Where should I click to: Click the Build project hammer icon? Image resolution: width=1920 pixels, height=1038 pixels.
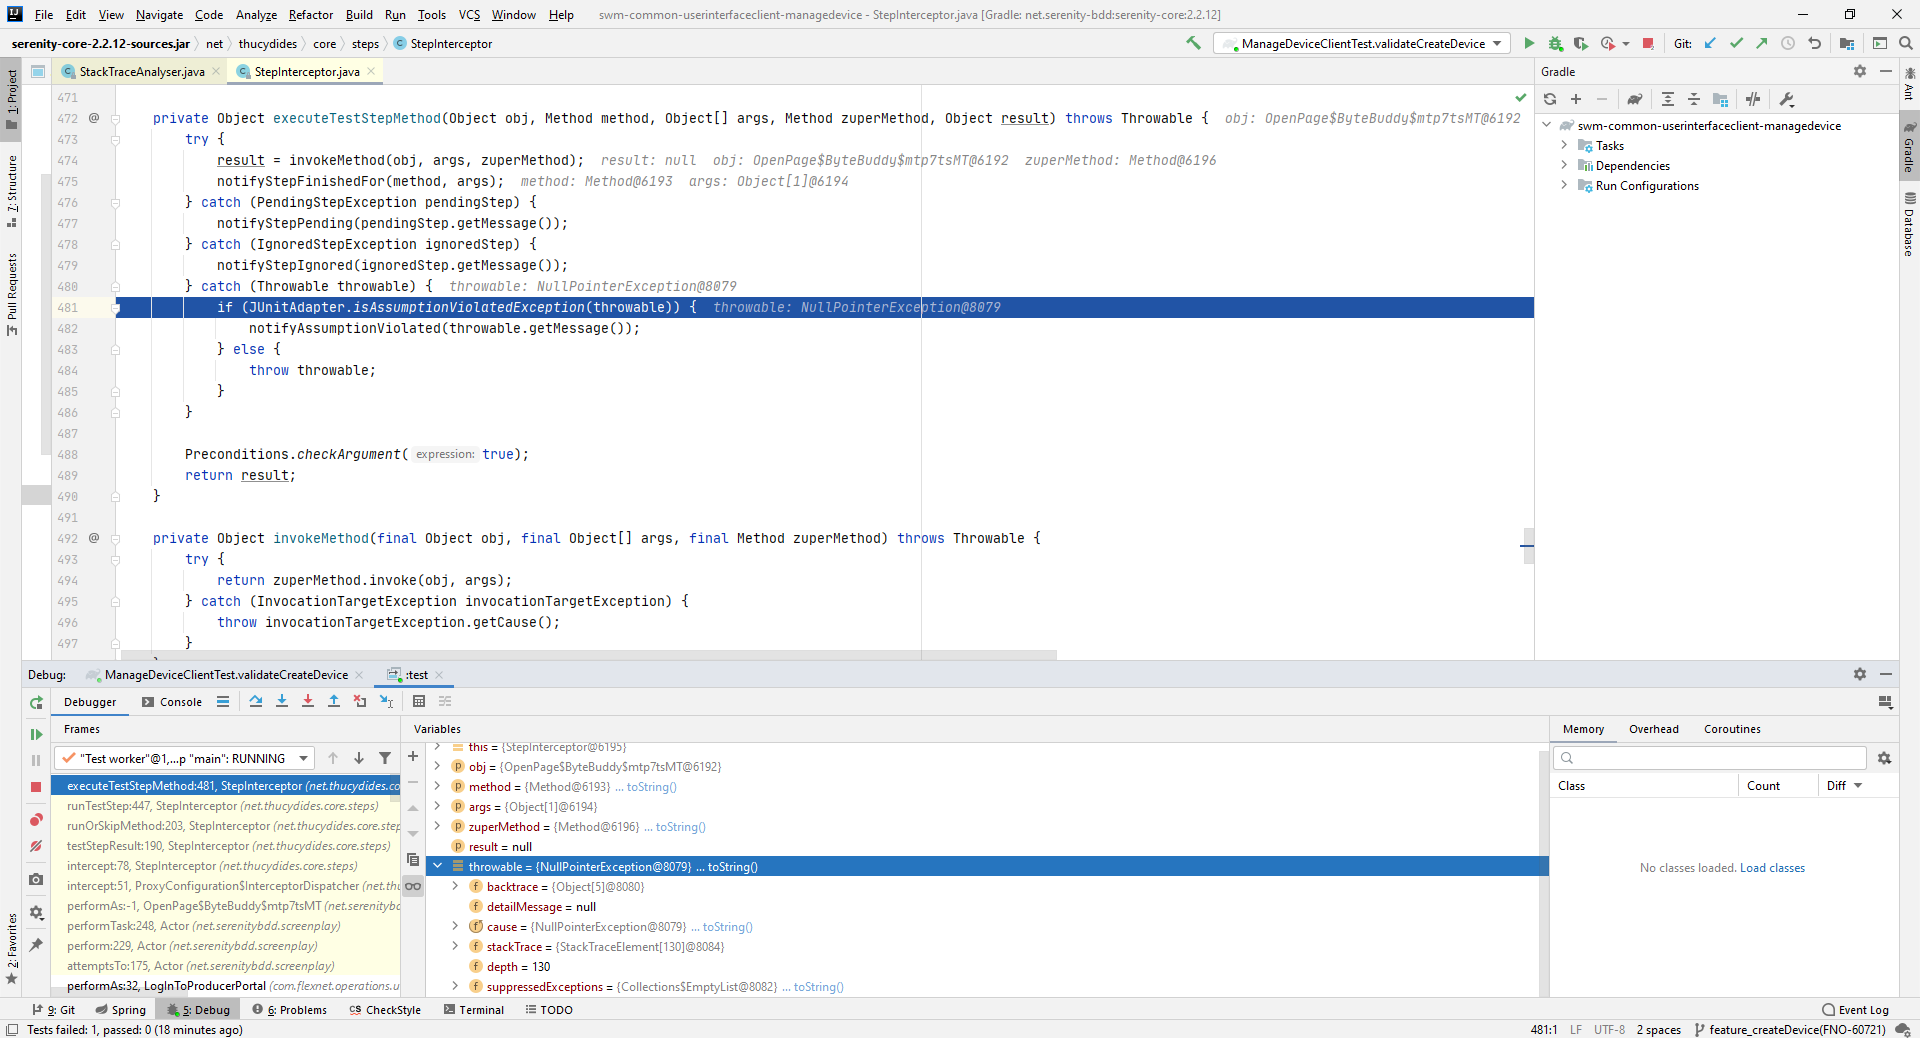(x=1193, y=43)
